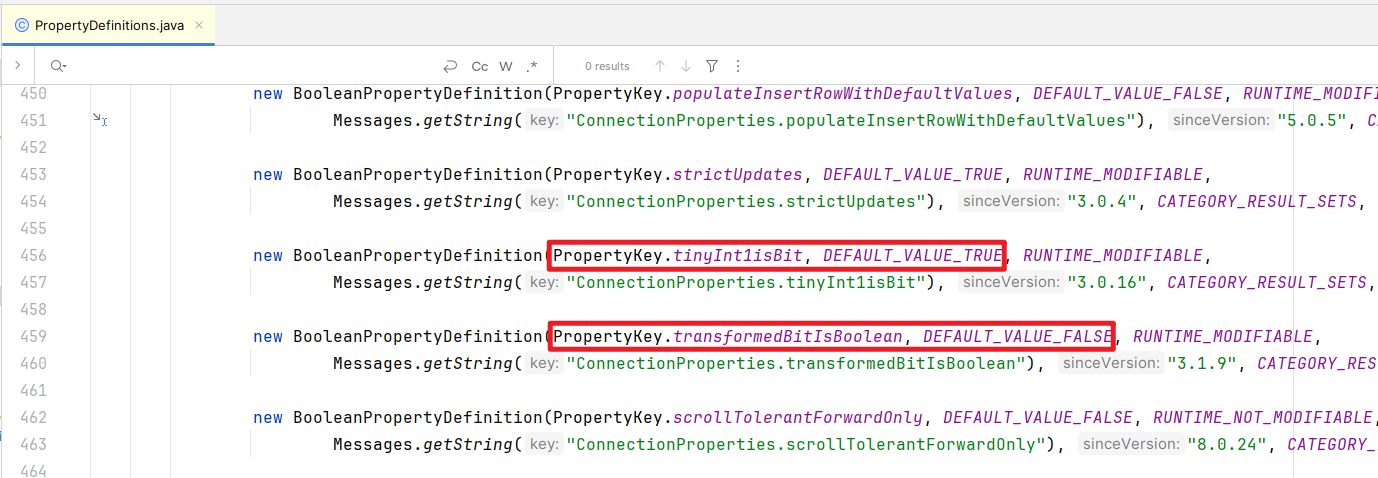Click scrollTolerantForwardOnly property key on line 462

coord(798,417)
